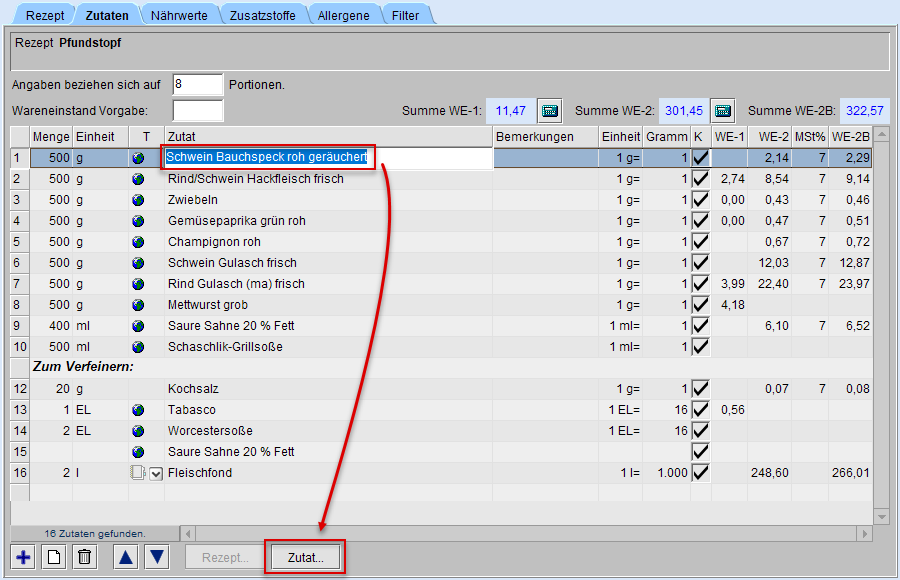This screenshot has width=900, height=580.
Task: Click the vertical scrollbar down arrow
Action: tap(882, 517)
